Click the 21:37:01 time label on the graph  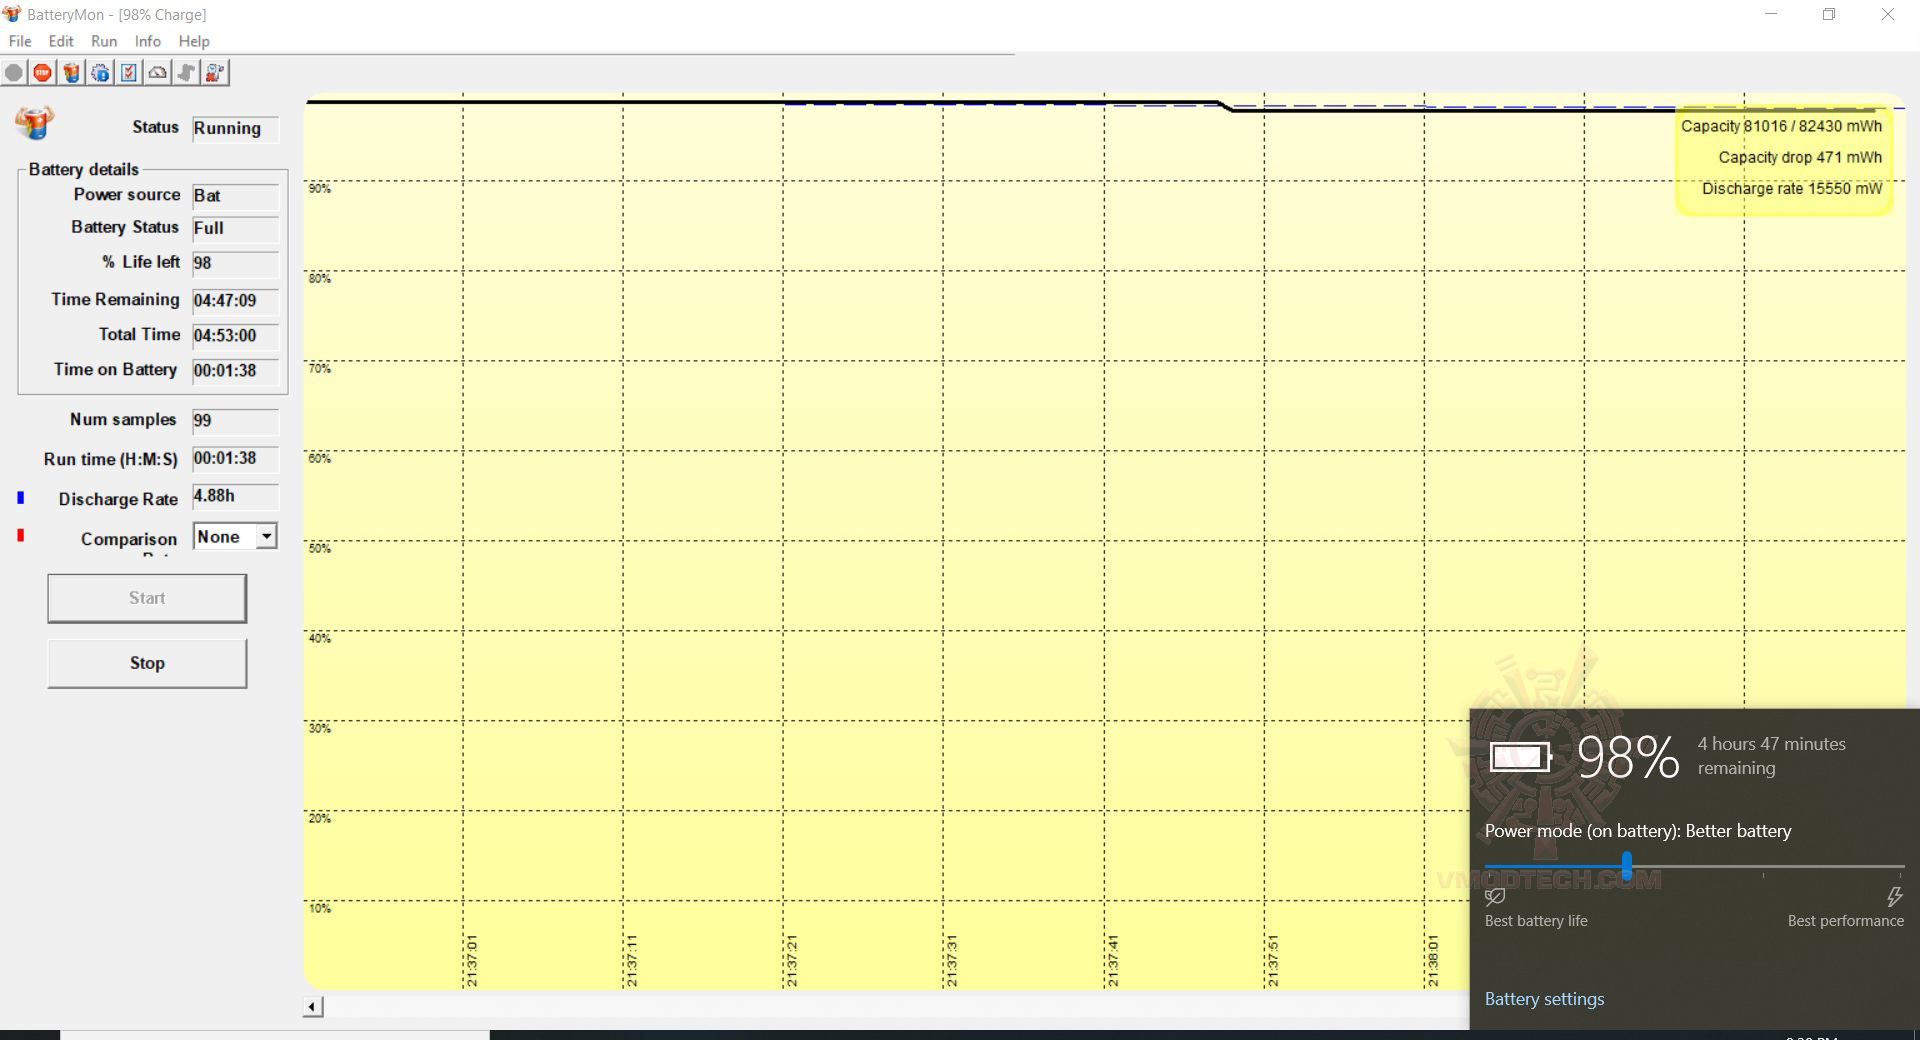pyautogui.click(x=472, y=961)
